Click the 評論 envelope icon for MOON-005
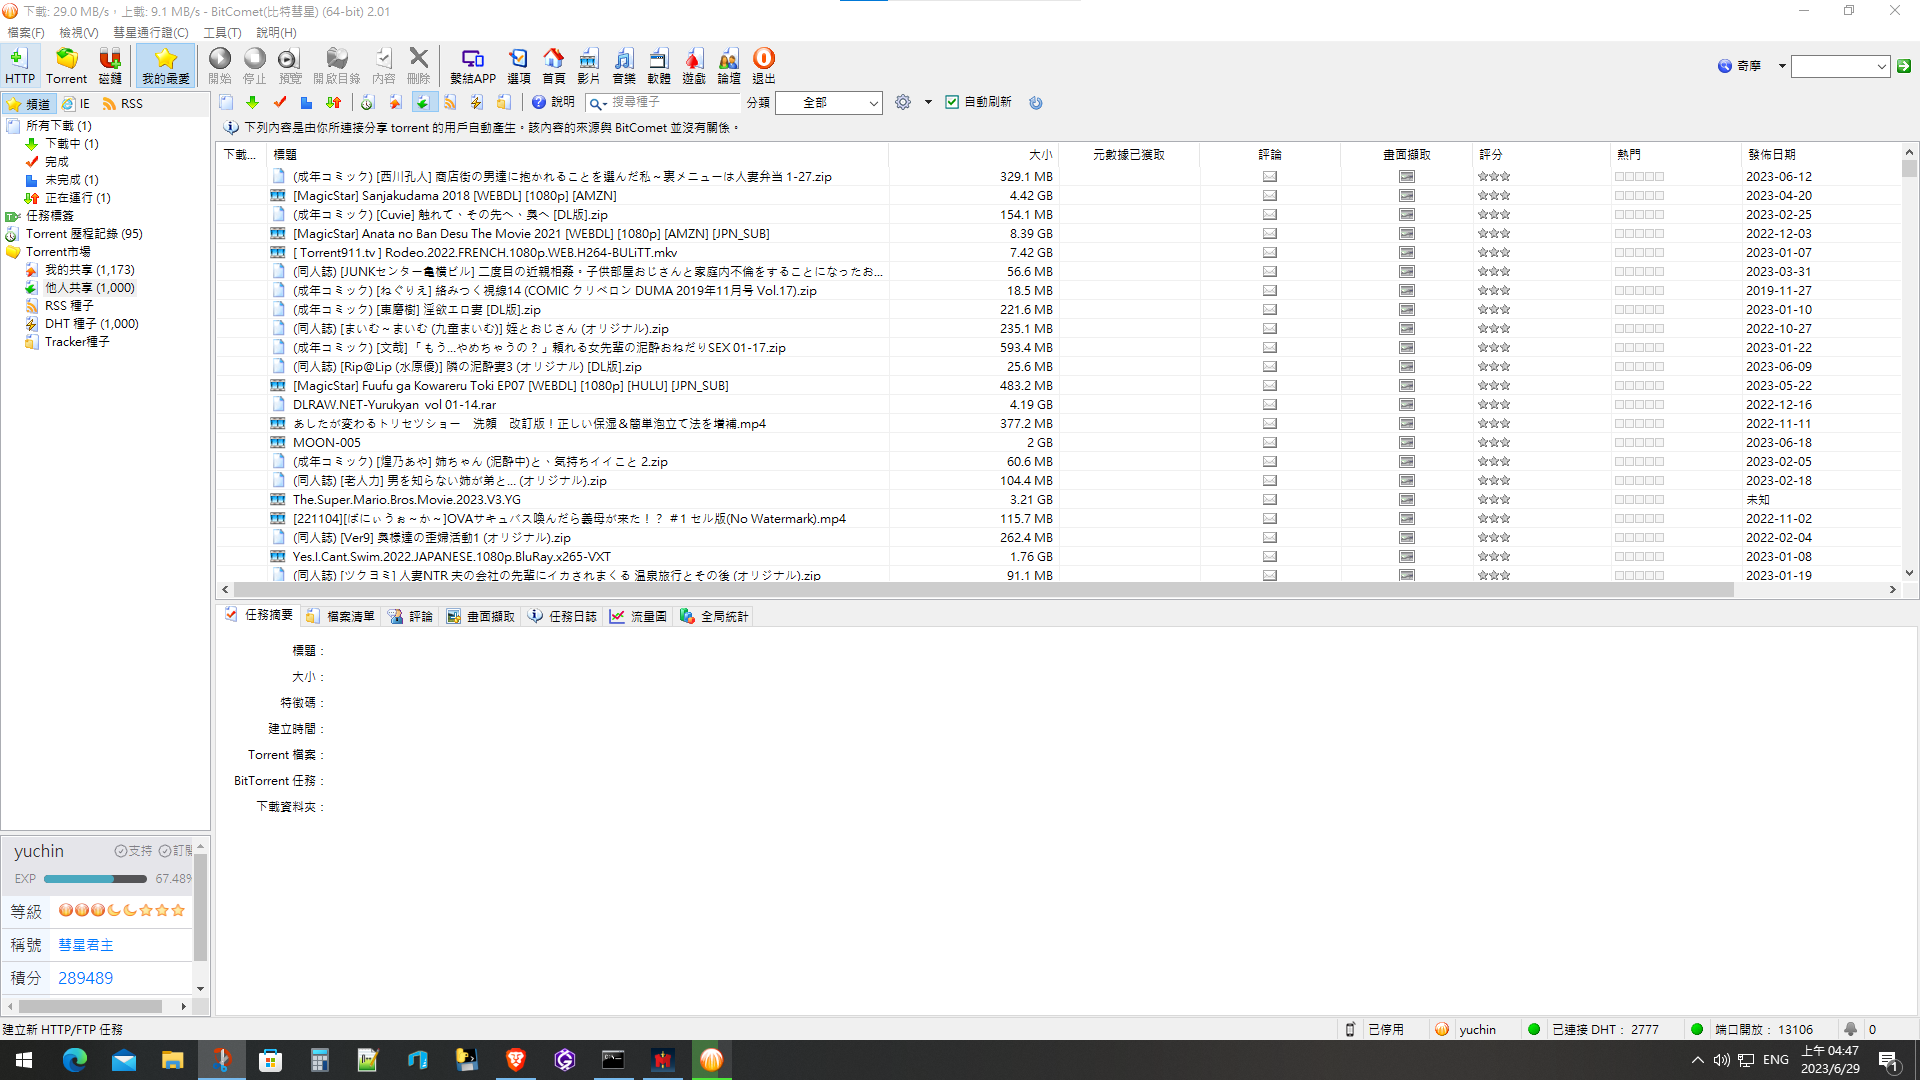The height and width of the screenshot is (1080, 1920). coord(1270,443)
